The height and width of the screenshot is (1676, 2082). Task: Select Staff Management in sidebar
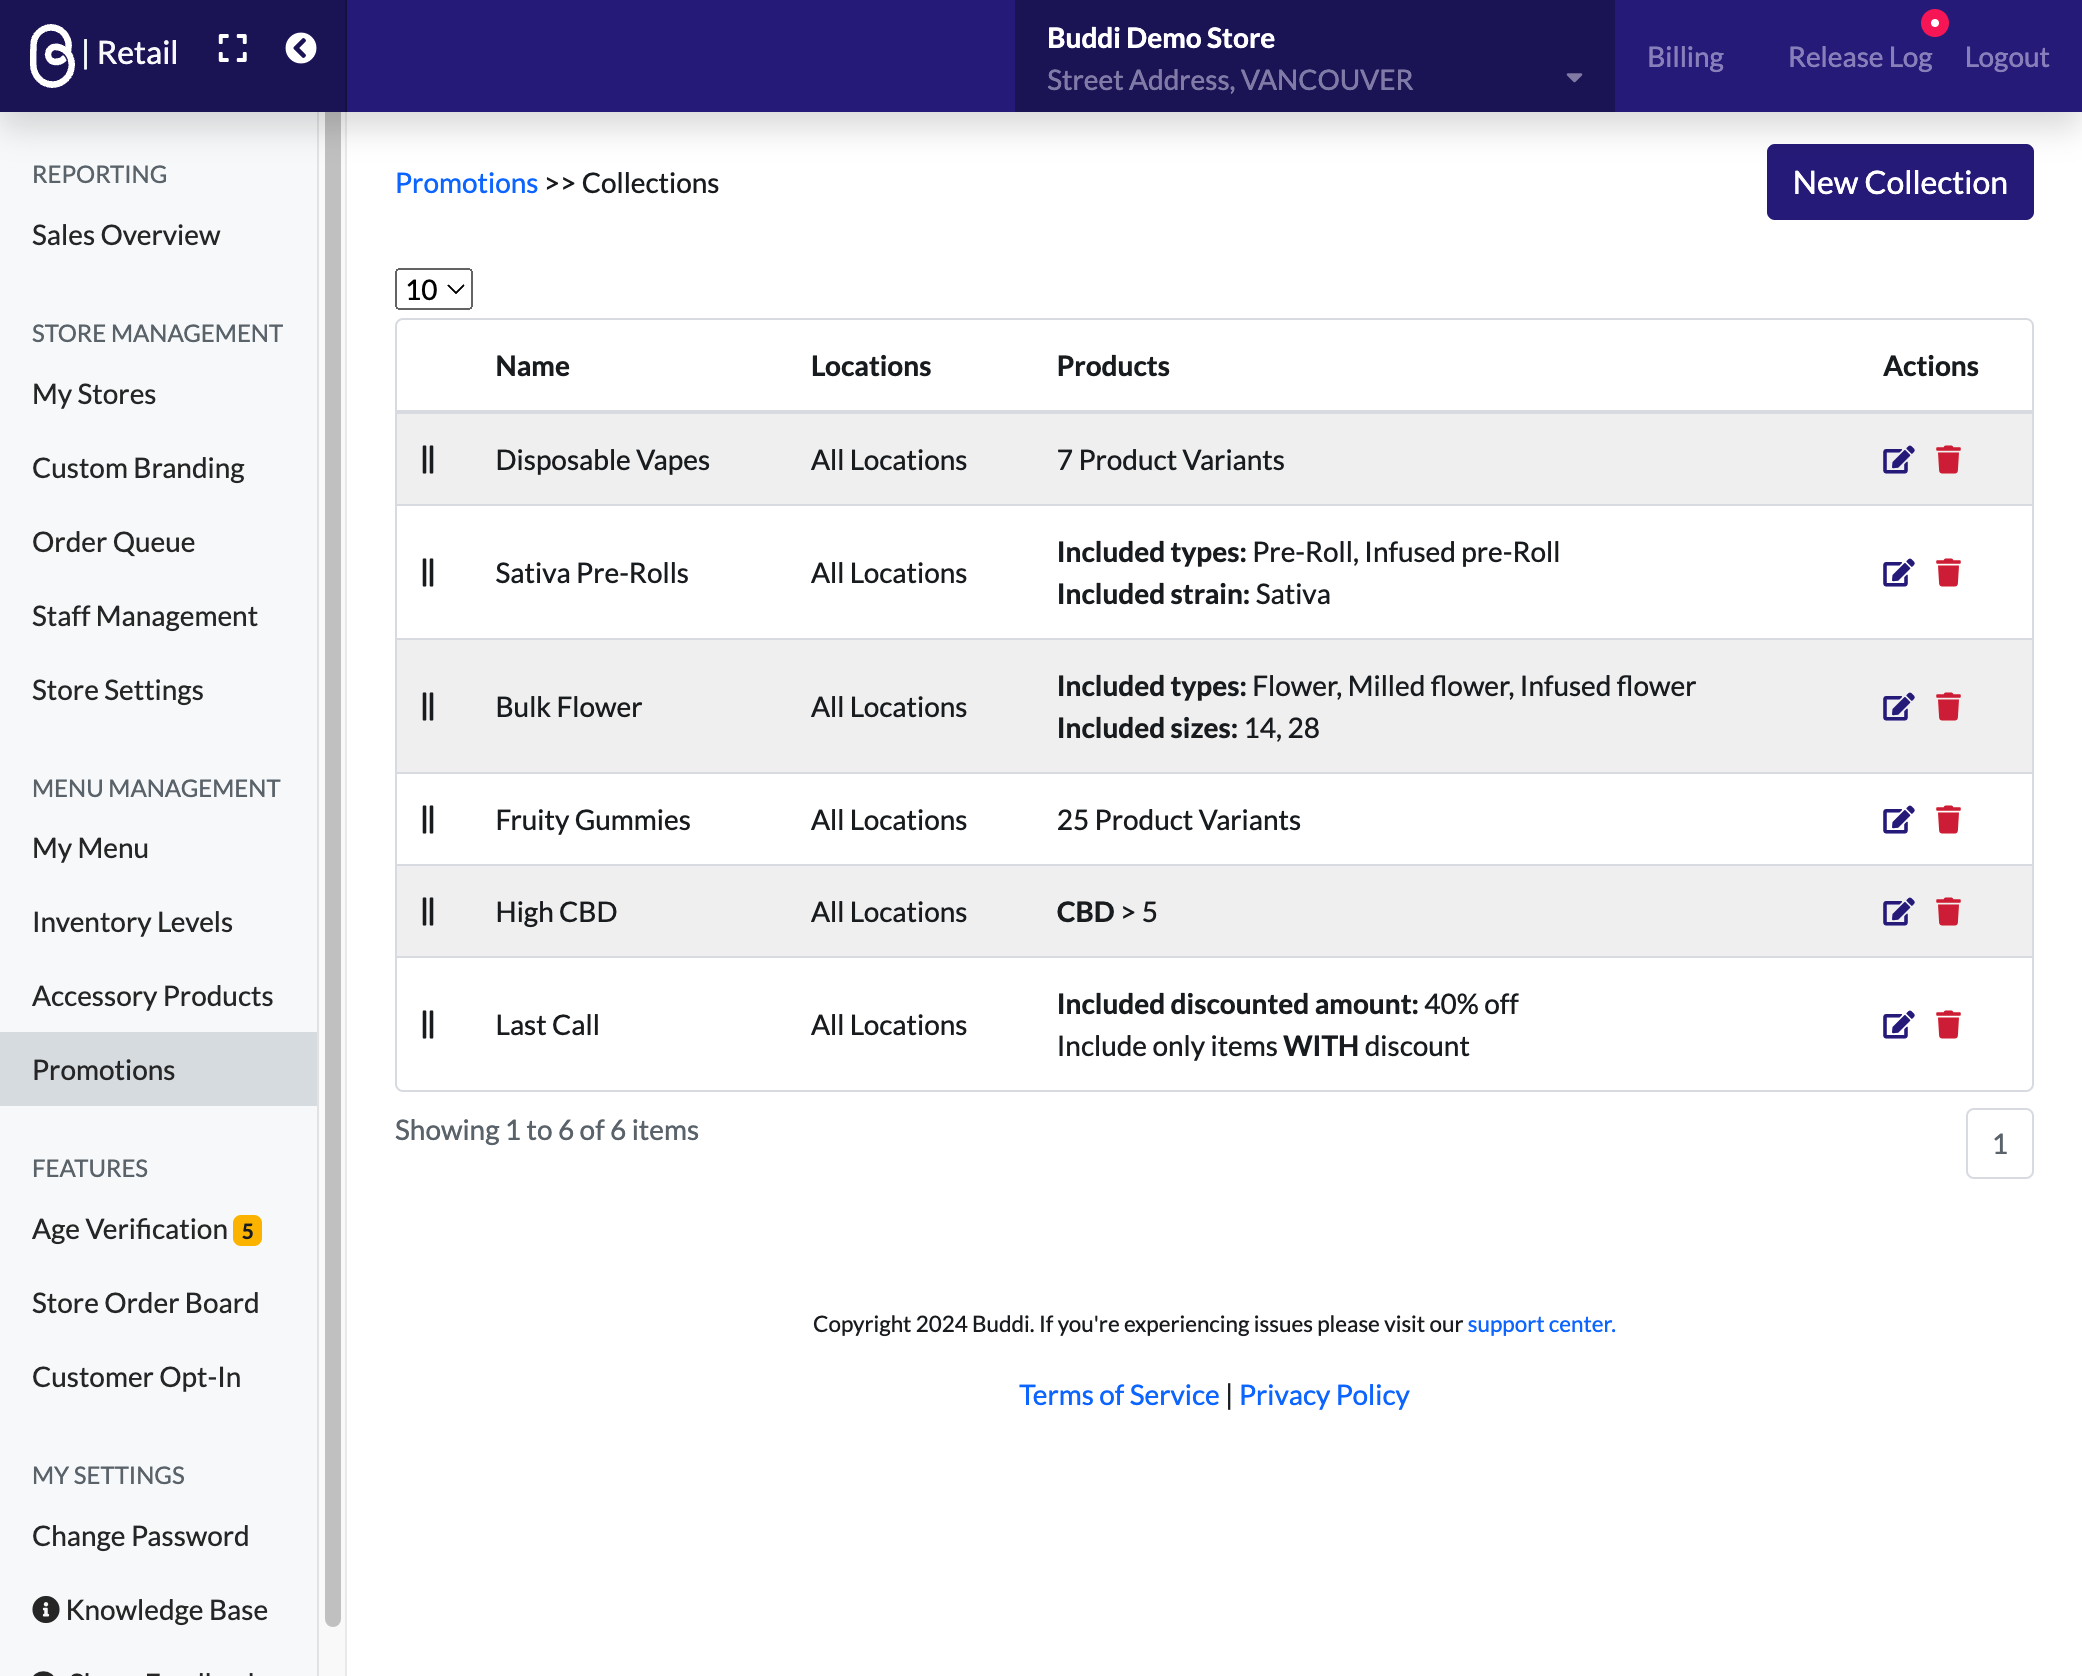145,616
